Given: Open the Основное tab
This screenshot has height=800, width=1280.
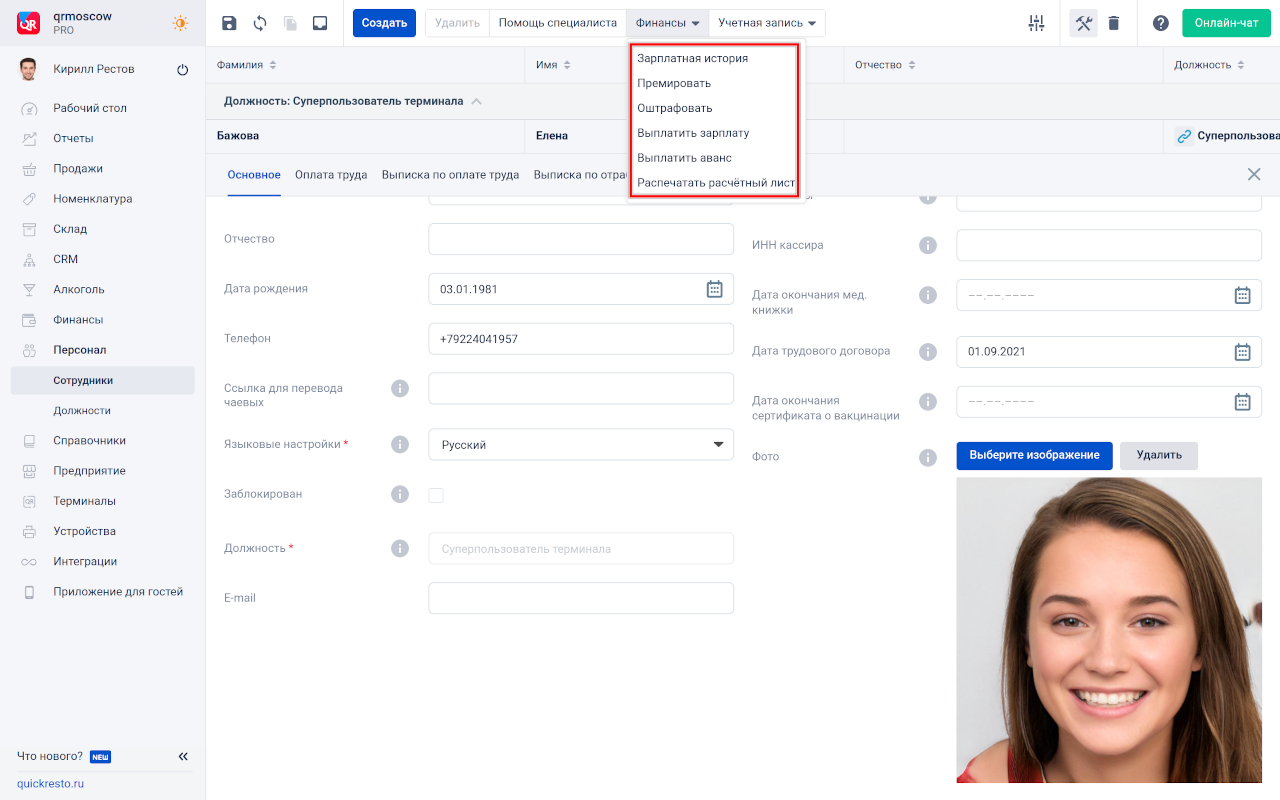Looking at the screenshot, I should click(254, 174).
